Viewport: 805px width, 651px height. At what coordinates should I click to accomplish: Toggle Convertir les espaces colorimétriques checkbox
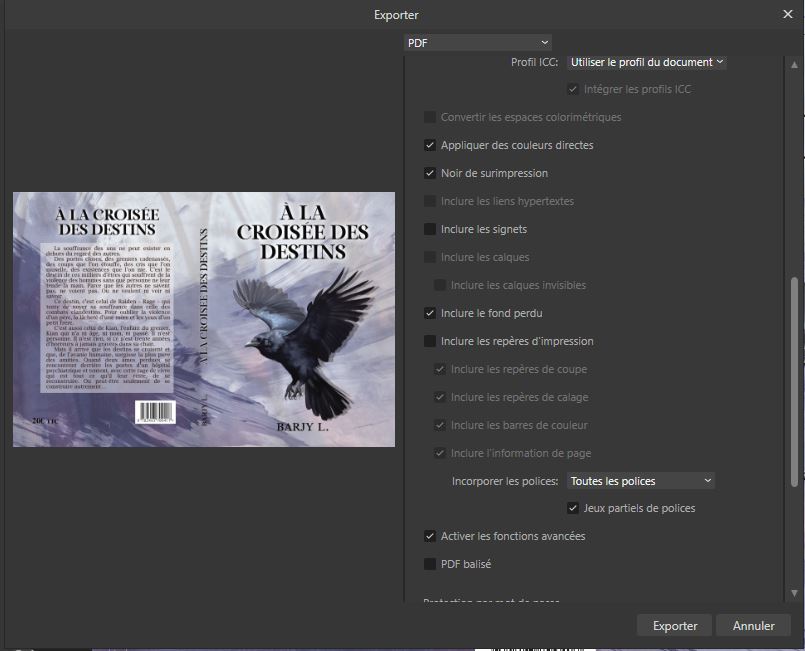pos(430,117)
